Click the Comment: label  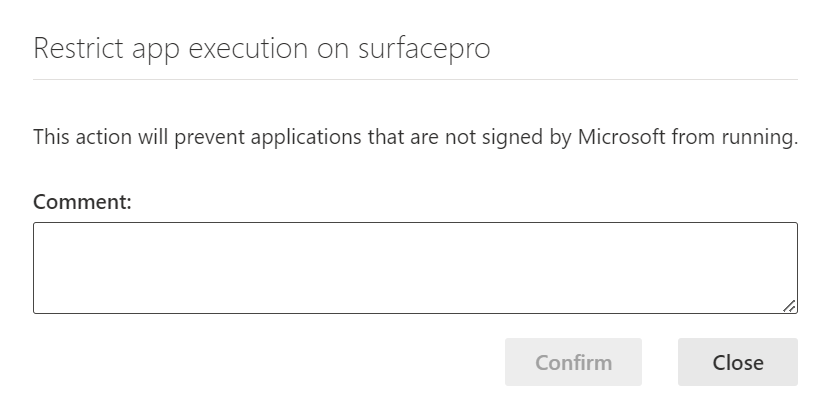coord(82,202)
